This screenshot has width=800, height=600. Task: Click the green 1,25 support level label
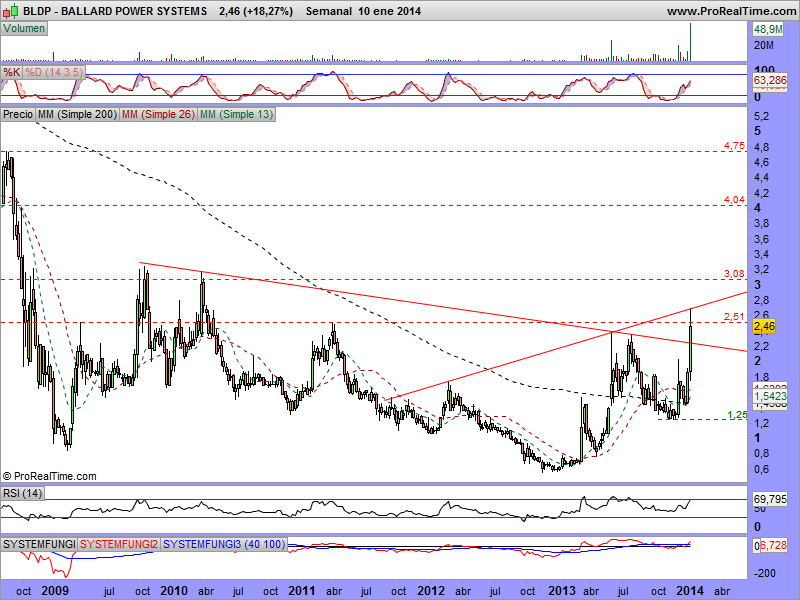737,415
